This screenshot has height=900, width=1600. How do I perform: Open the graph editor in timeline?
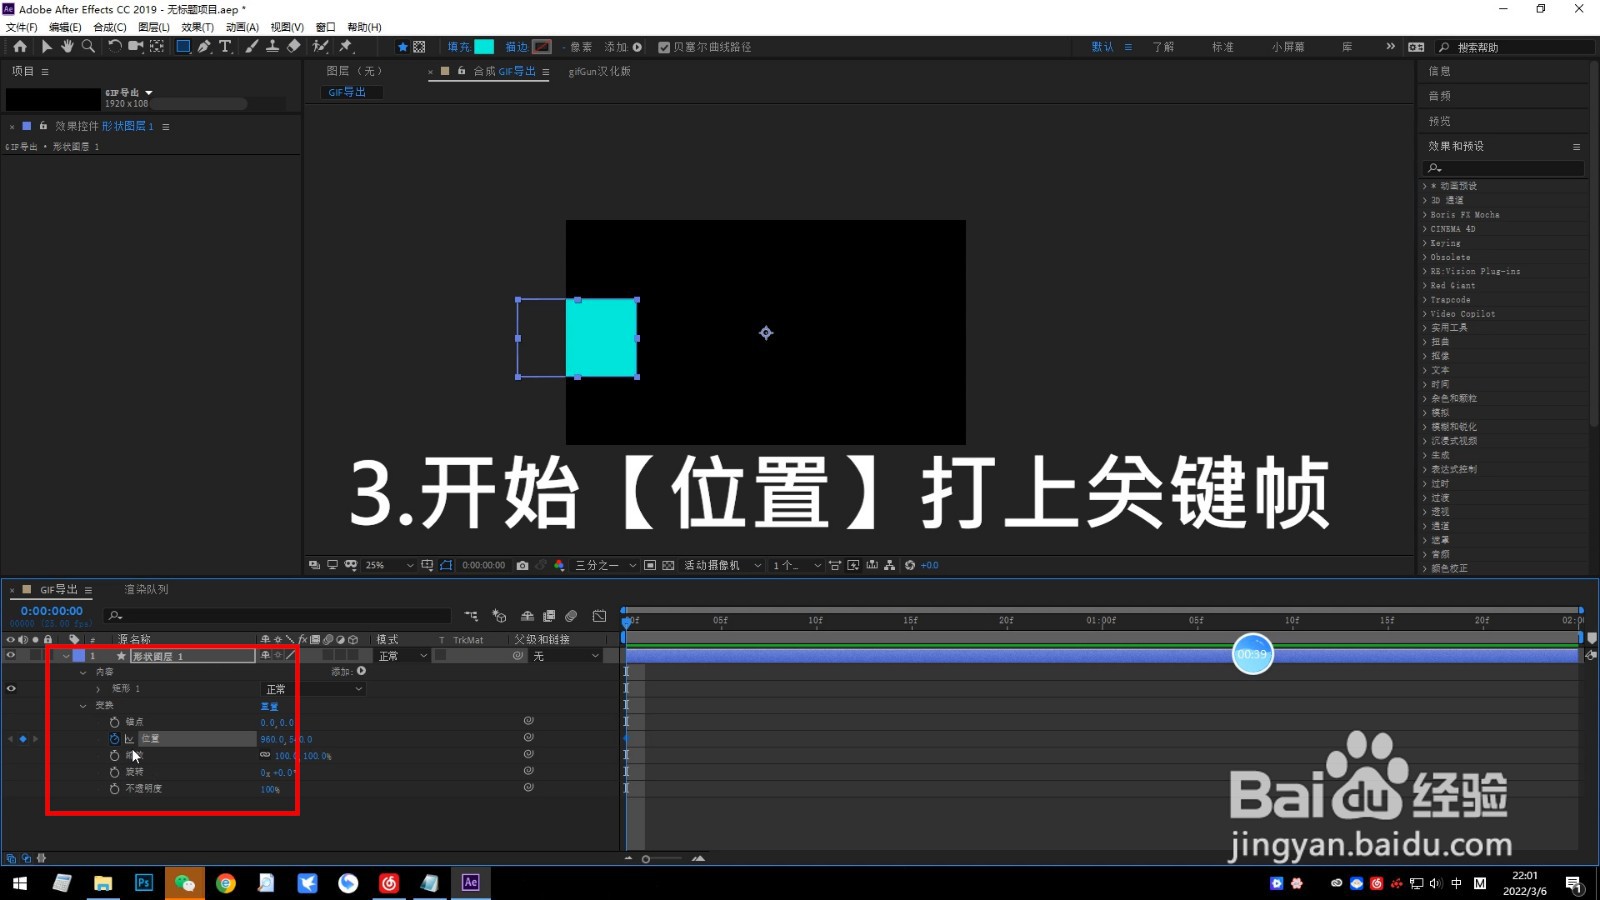599,616
